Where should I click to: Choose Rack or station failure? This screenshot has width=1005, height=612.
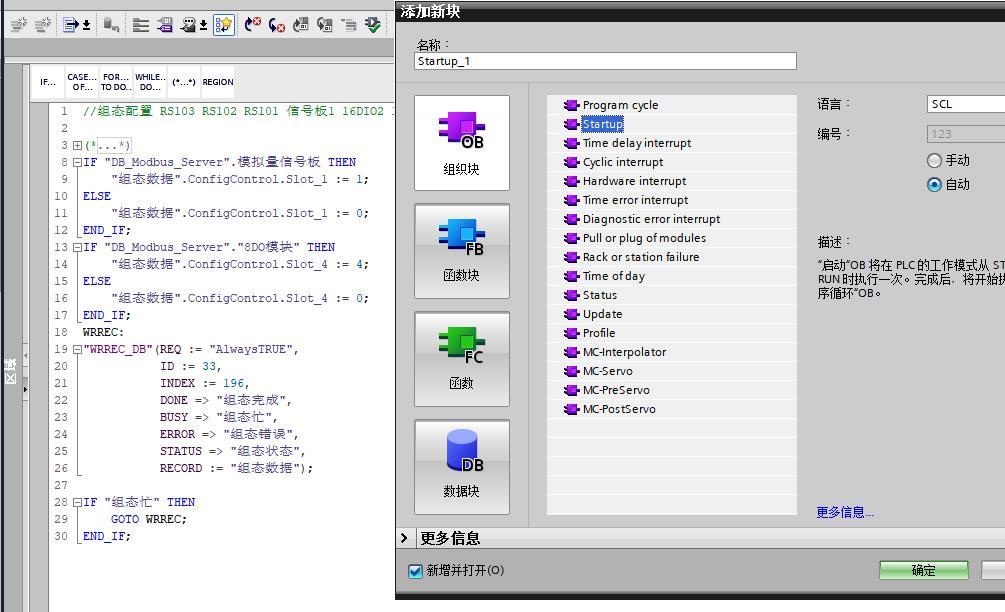coord(672,257)
